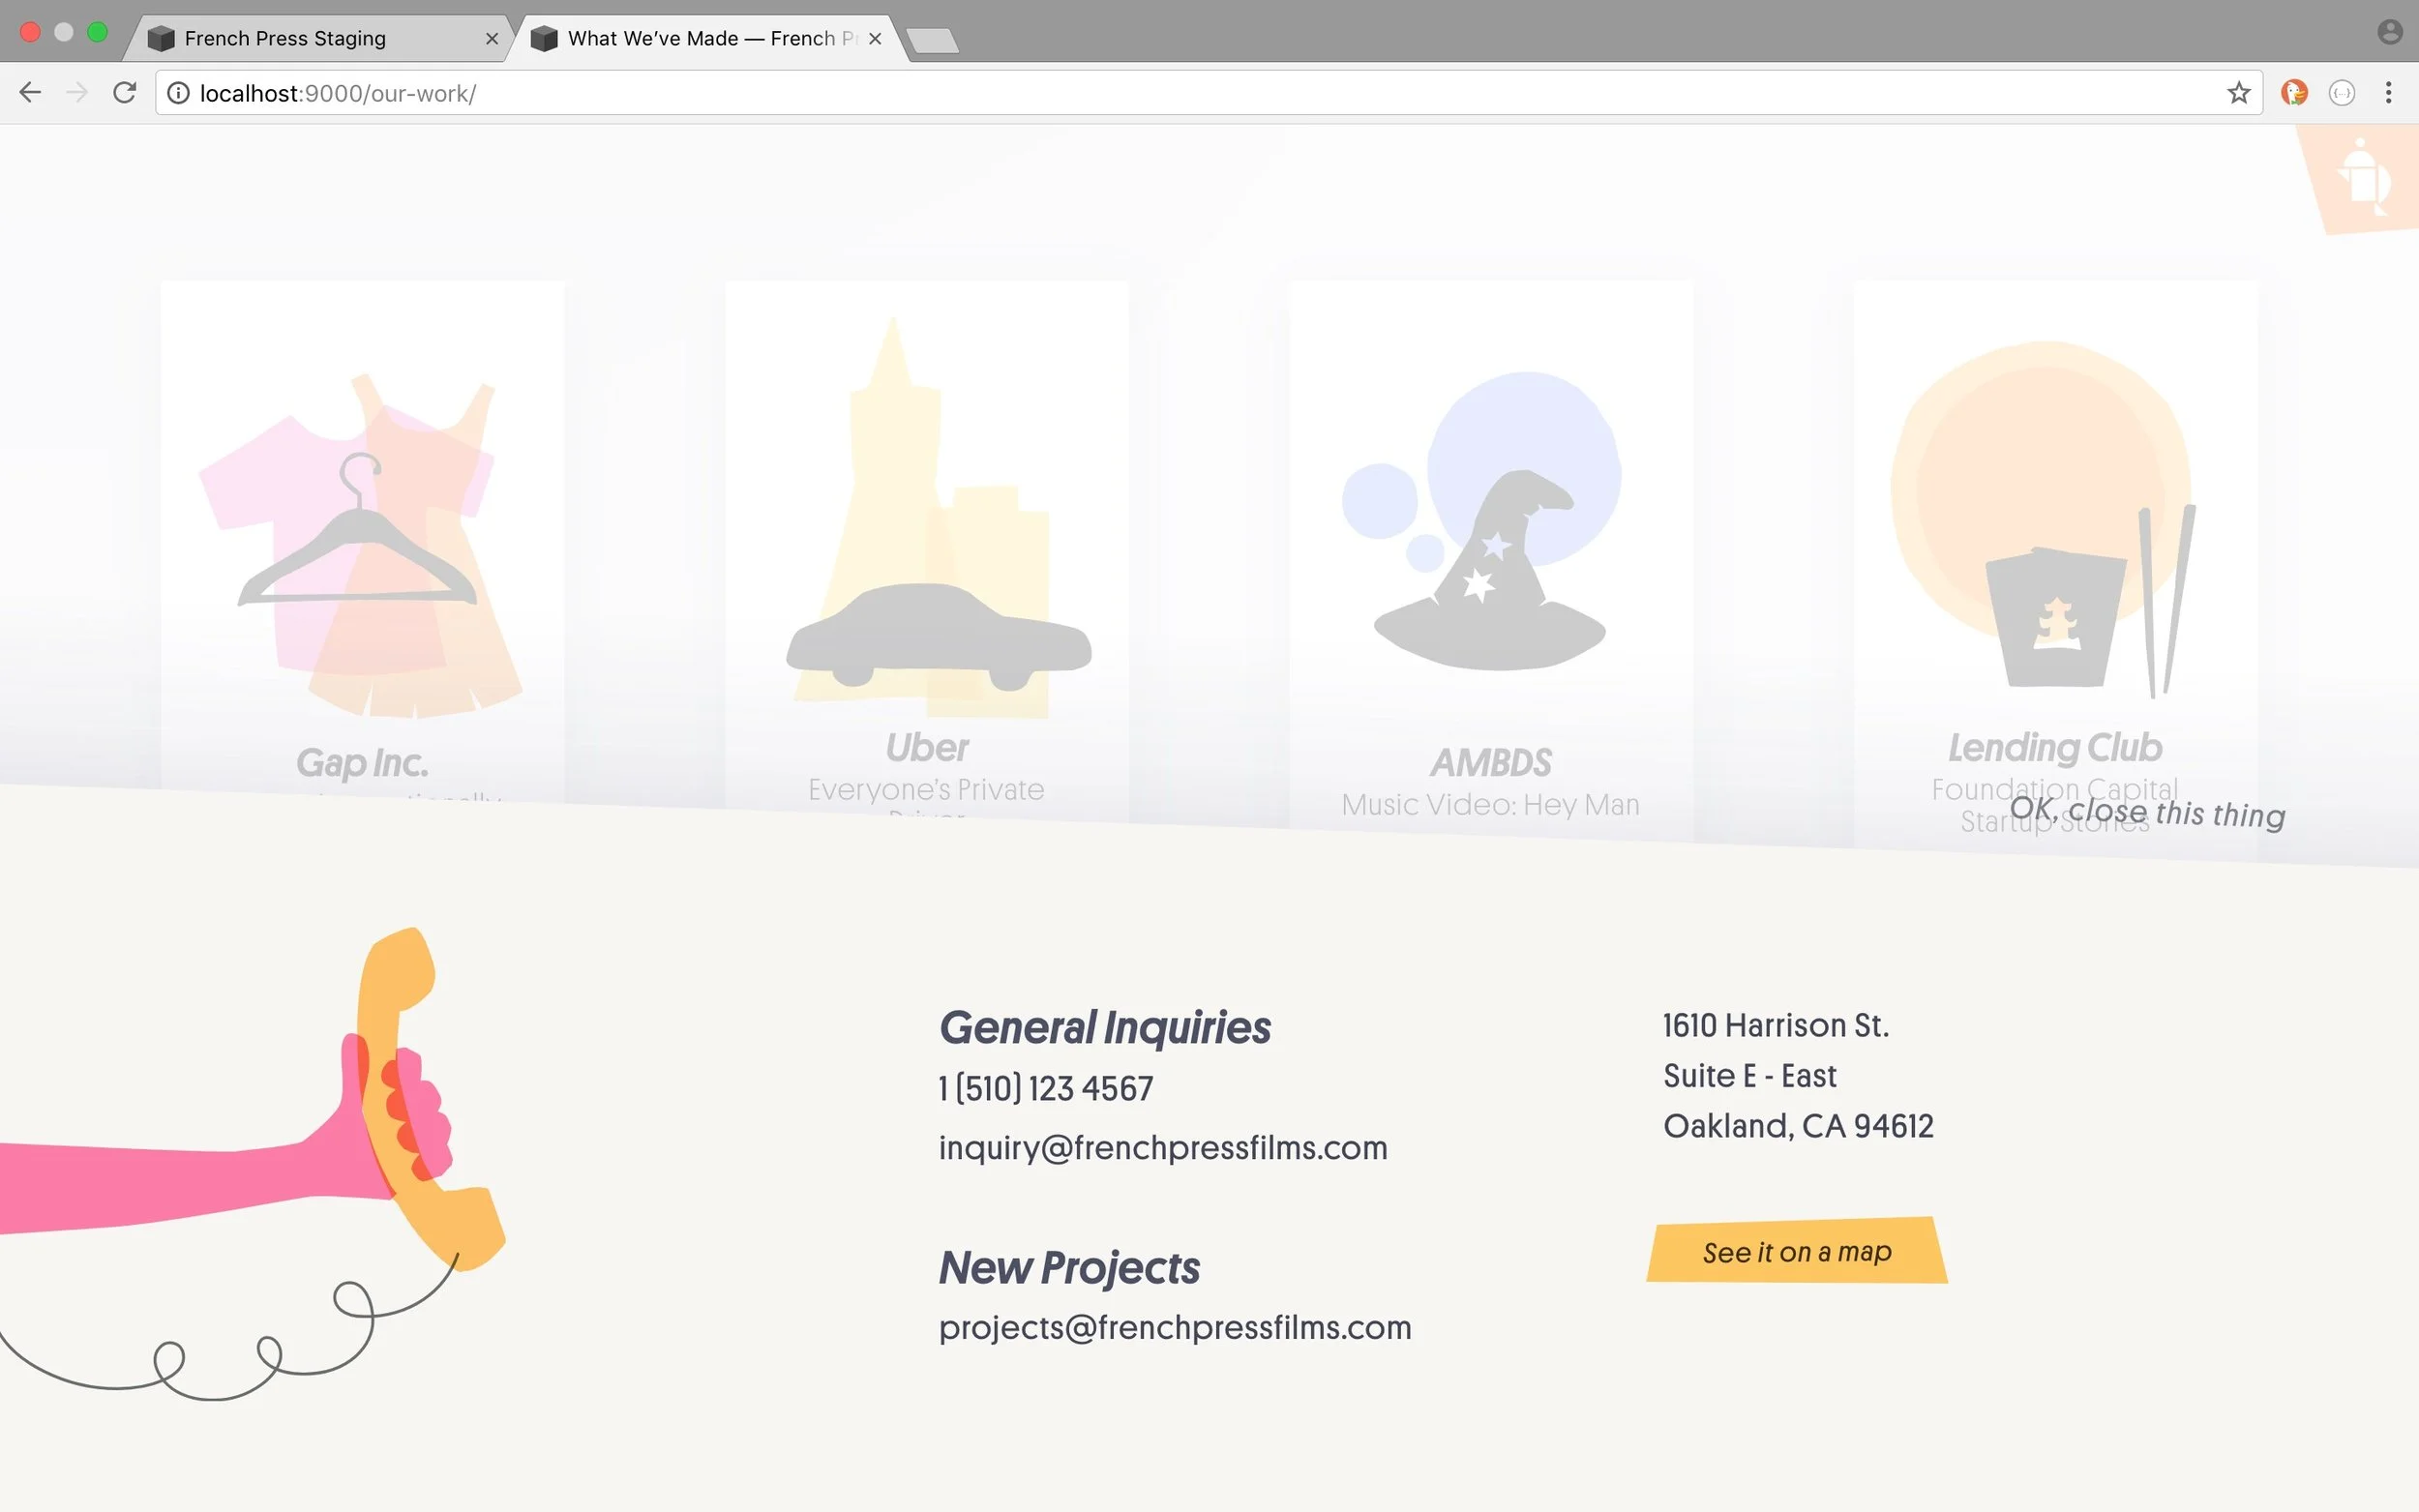Call the 1 (510) 123 4567 phone number

click(x=1046, y=1088)
